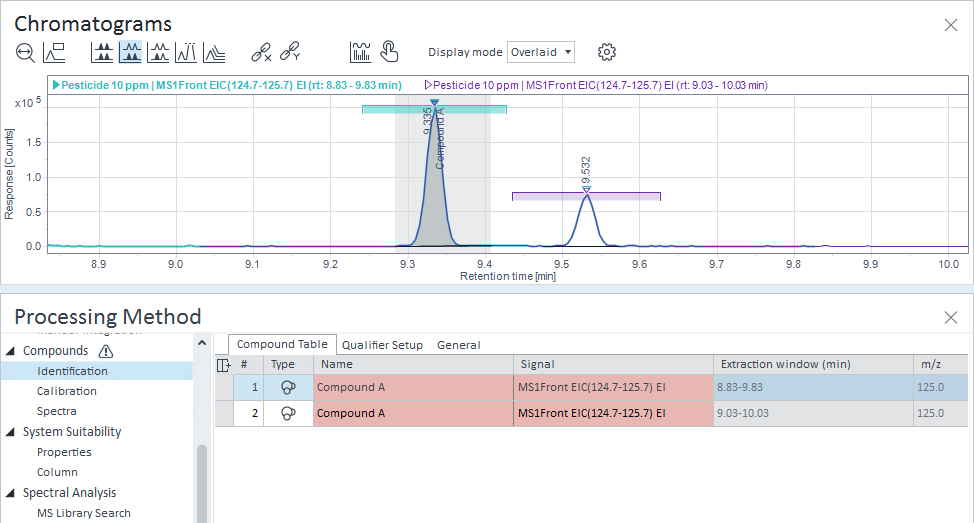
Task: Open chromatogram settings gear
Action: 607,52
